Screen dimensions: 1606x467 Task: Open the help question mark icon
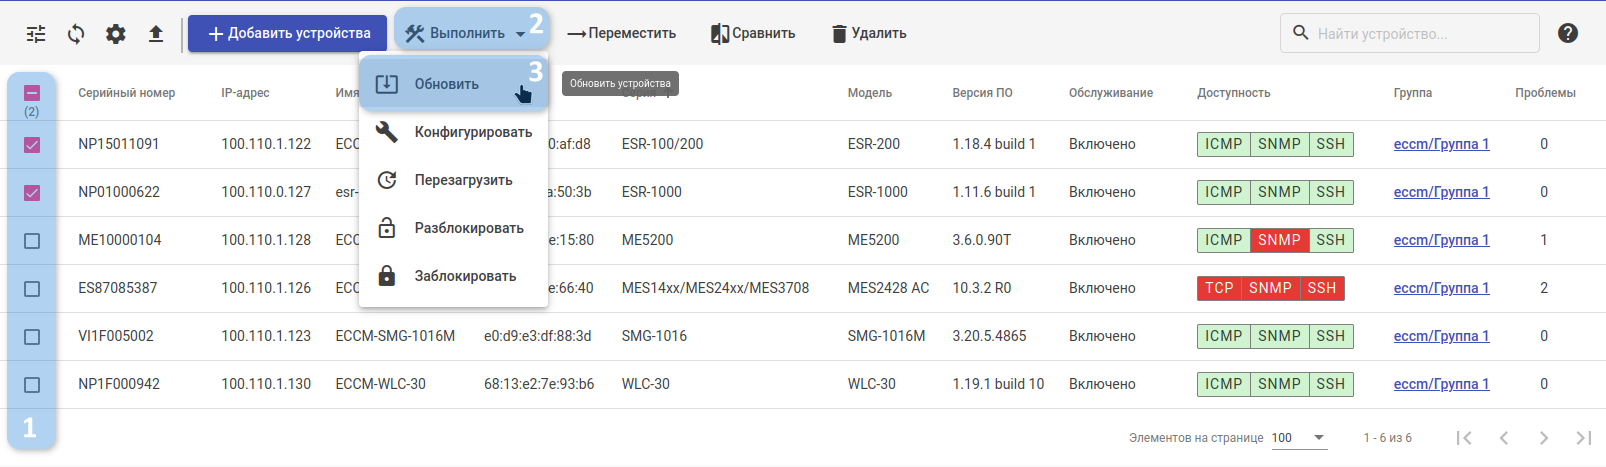pyautogui.click(x=1568, y=33)
